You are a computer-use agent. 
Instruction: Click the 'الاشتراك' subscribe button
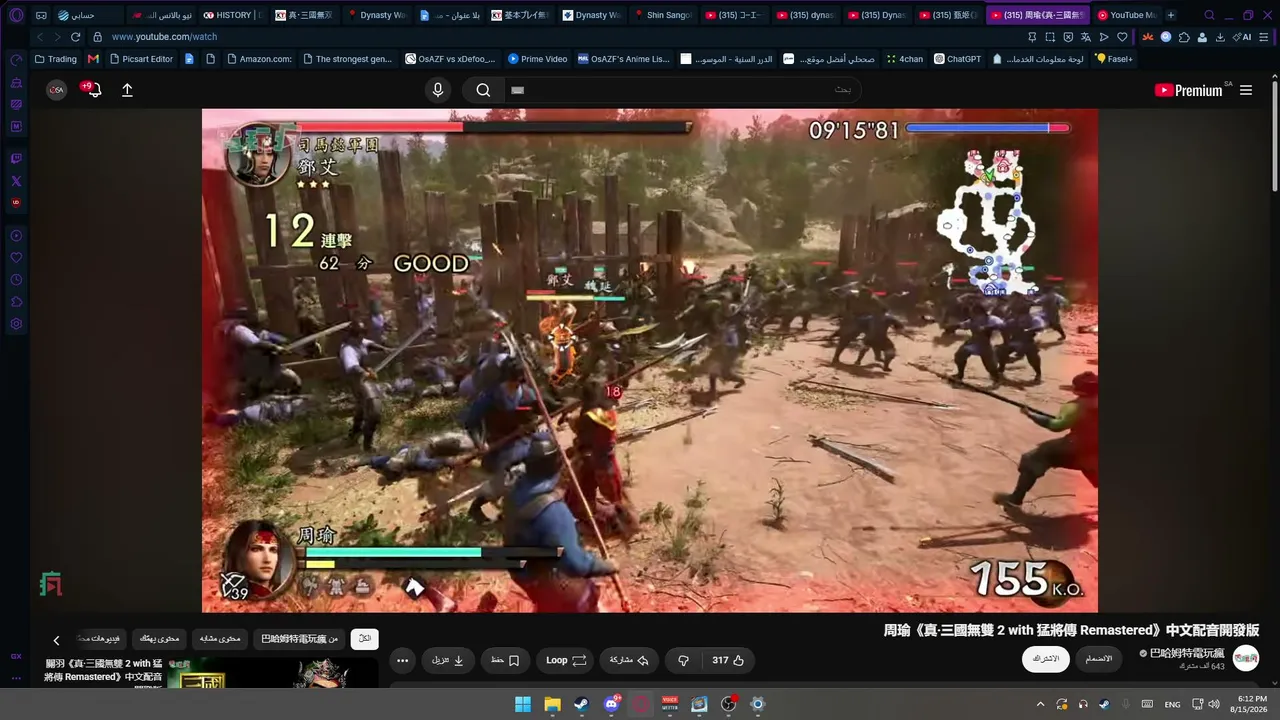coord(1045,659)
